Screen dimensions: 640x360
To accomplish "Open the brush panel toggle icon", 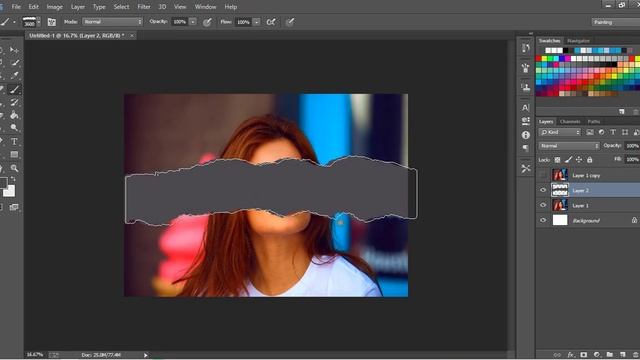I will (52, 22).
